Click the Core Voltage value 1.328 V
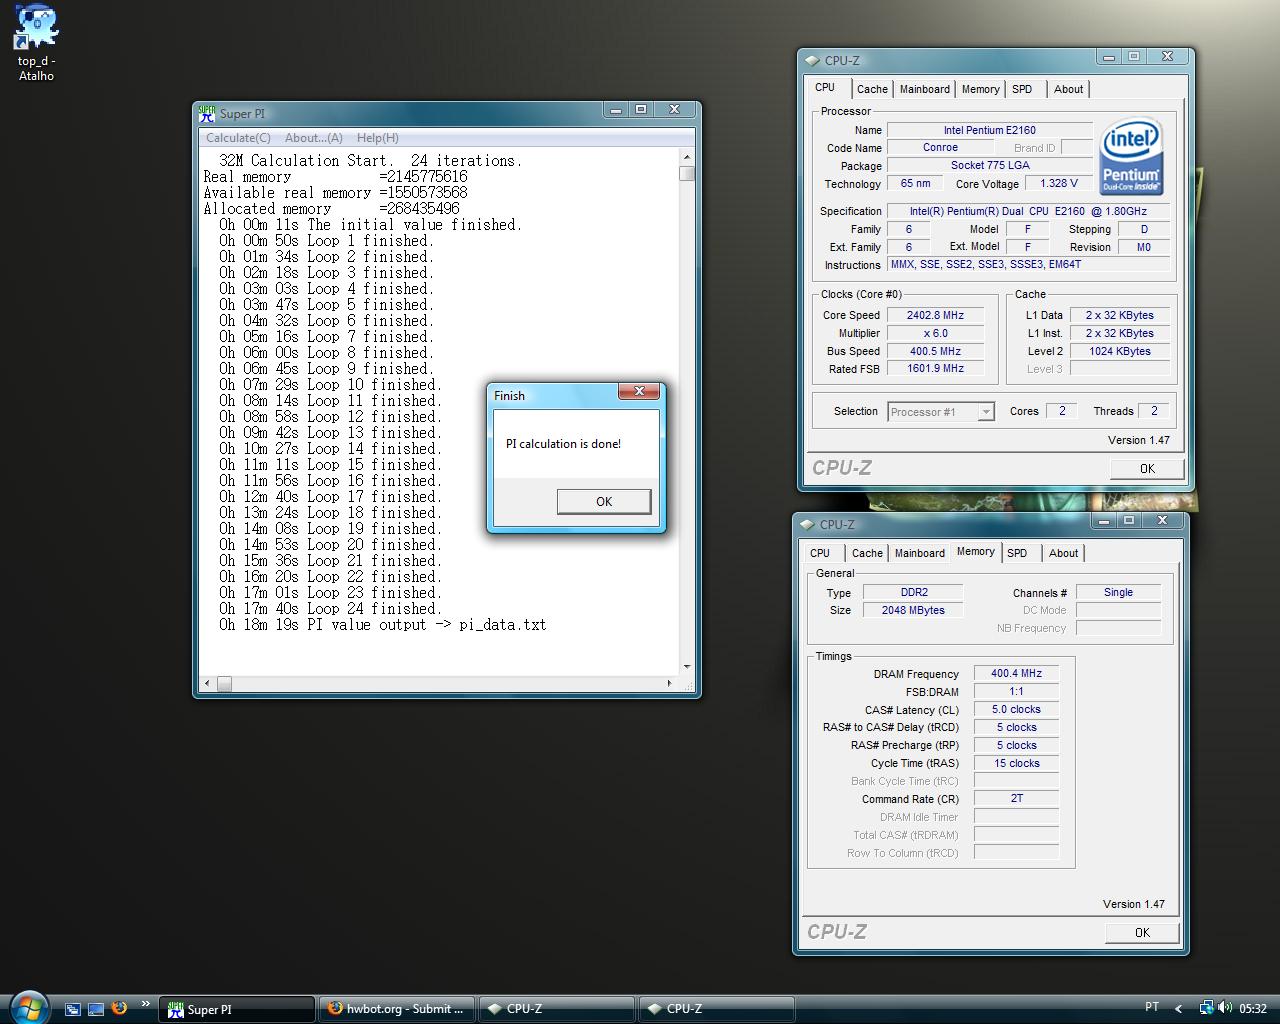Image resolution: width=1280 pixels, height=1024 pixels. [x=1059, y=184]
